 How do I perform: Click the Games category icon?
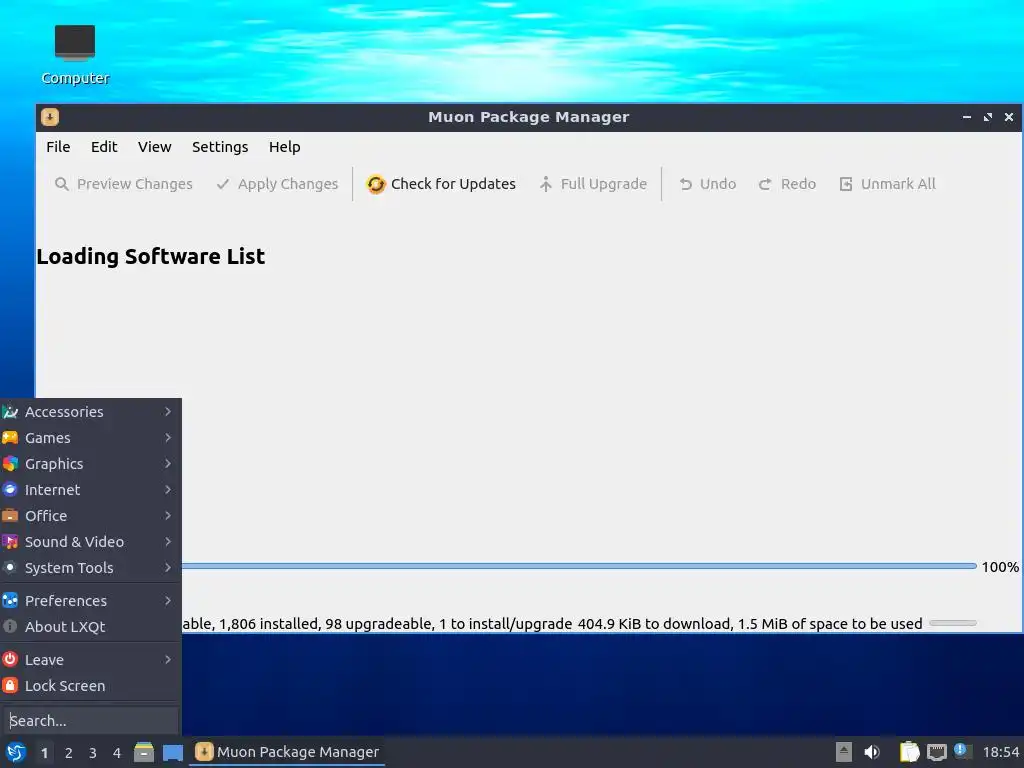(x=10, y=438)
